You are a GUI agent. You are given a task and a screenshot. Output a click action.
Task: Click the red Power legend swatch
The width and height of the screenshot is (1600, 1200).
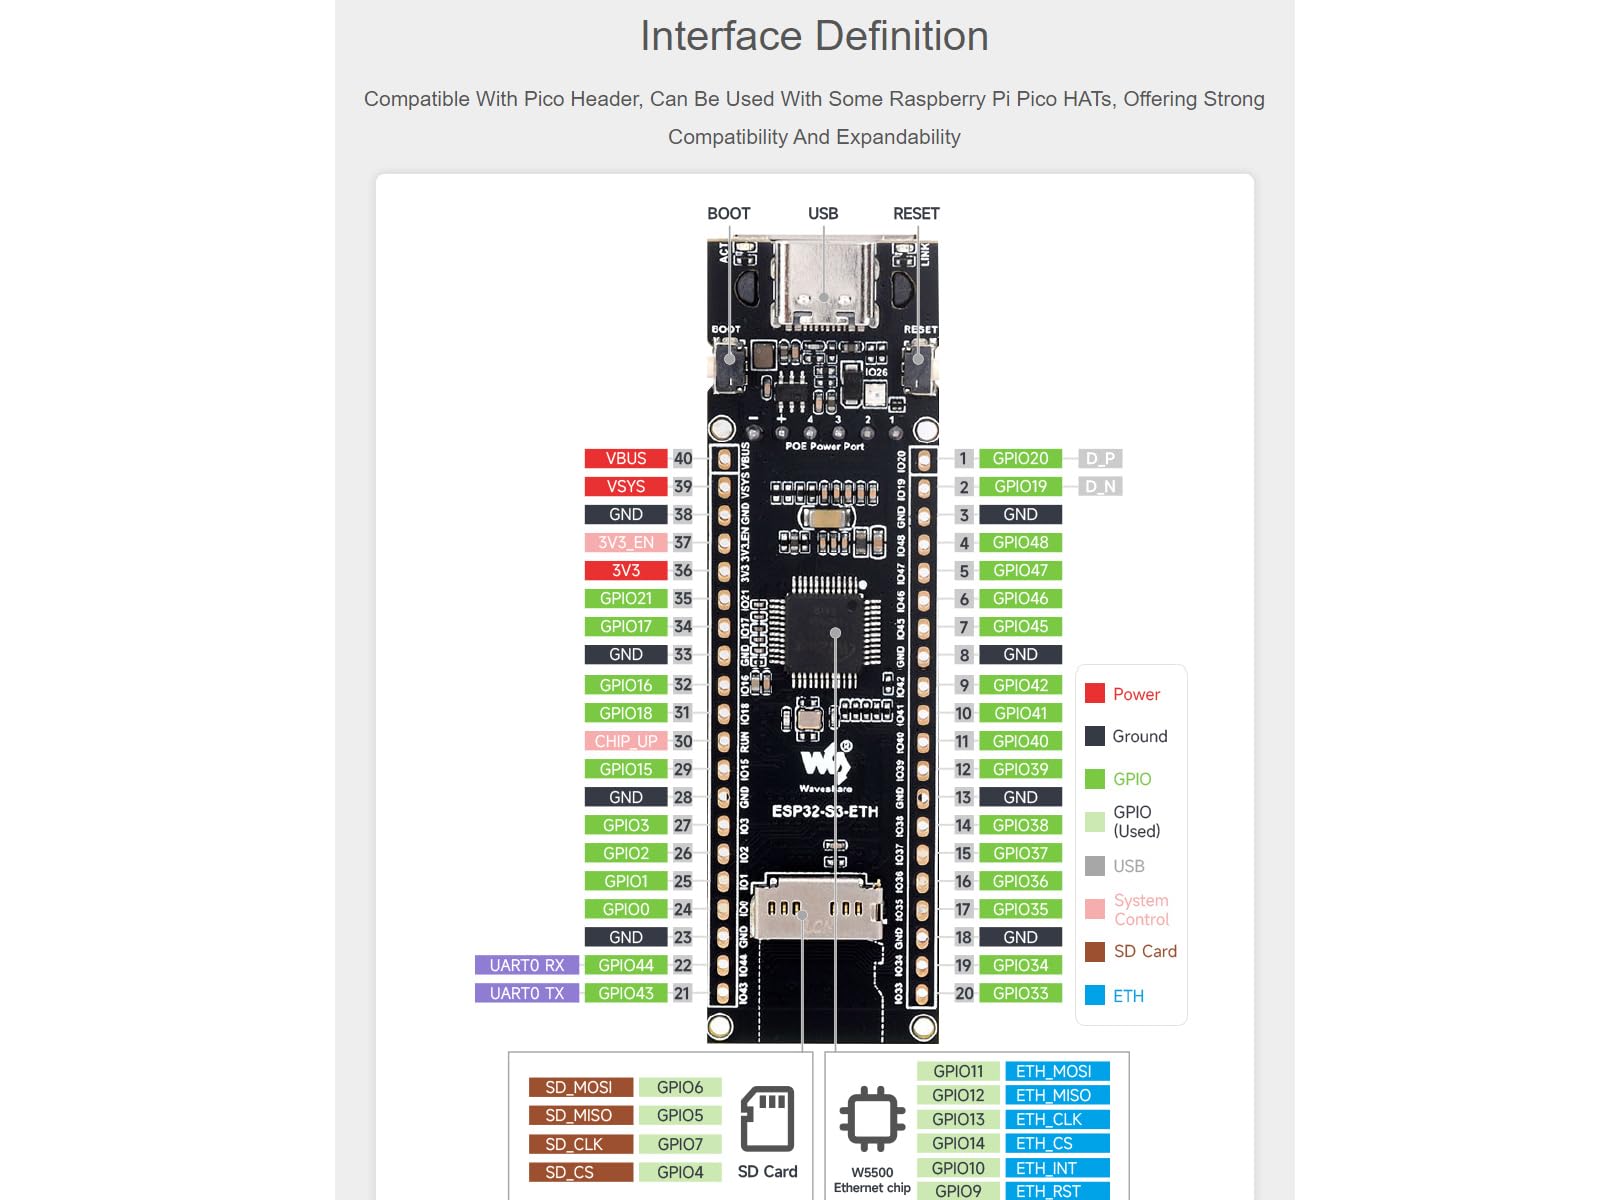tap(1095, 694)
